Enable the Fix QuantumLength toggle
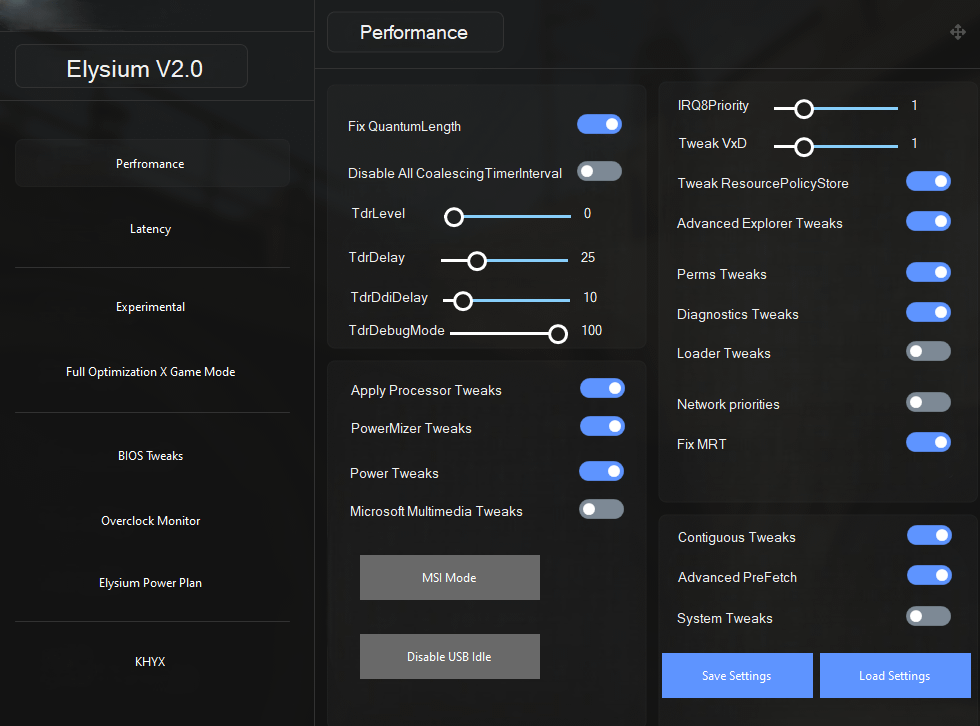980x726 pixels. click(599, 123)
